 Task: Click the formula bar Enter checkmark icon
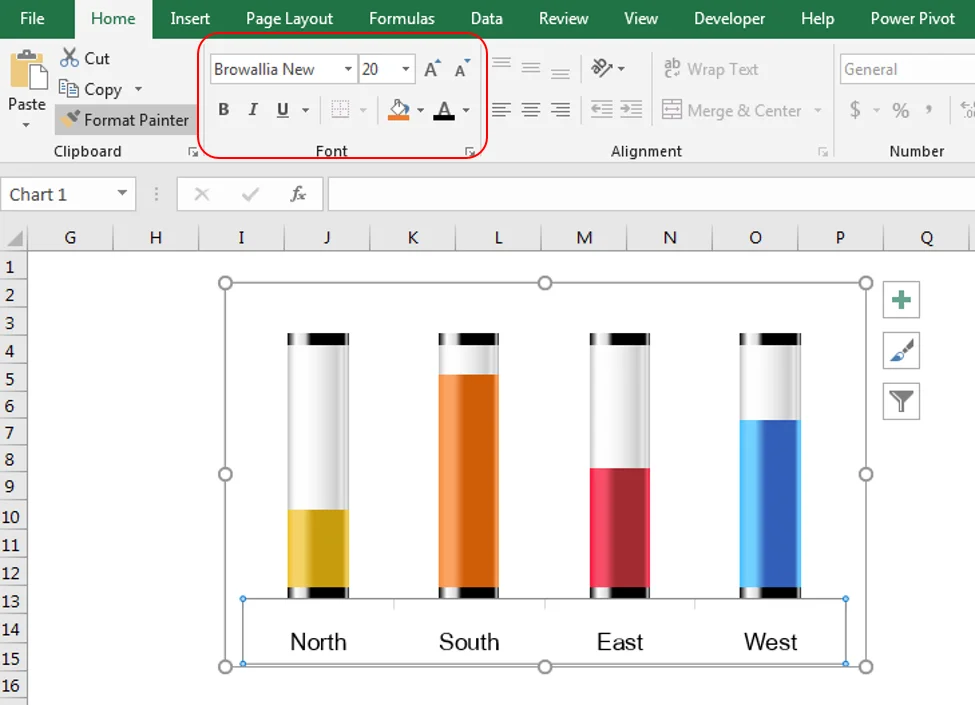pos(250,195)
